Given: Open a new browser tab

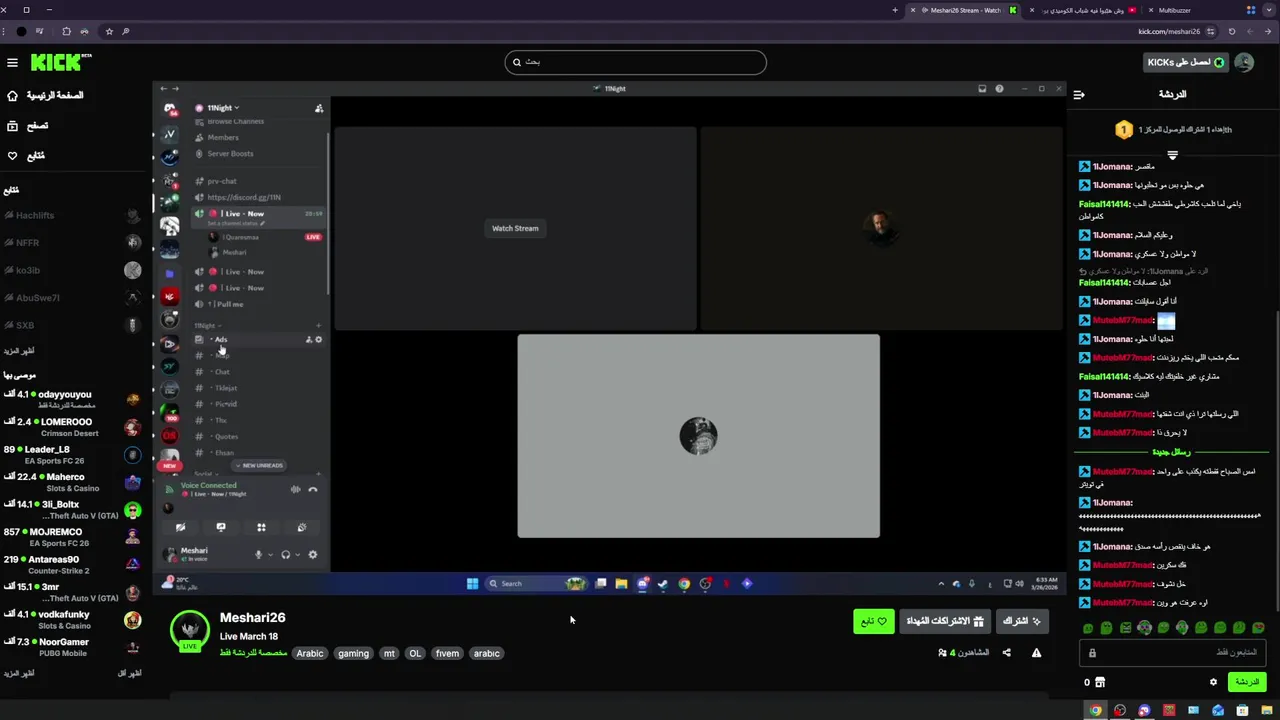Looking at the screenshot, I should [x=895, y=10].
